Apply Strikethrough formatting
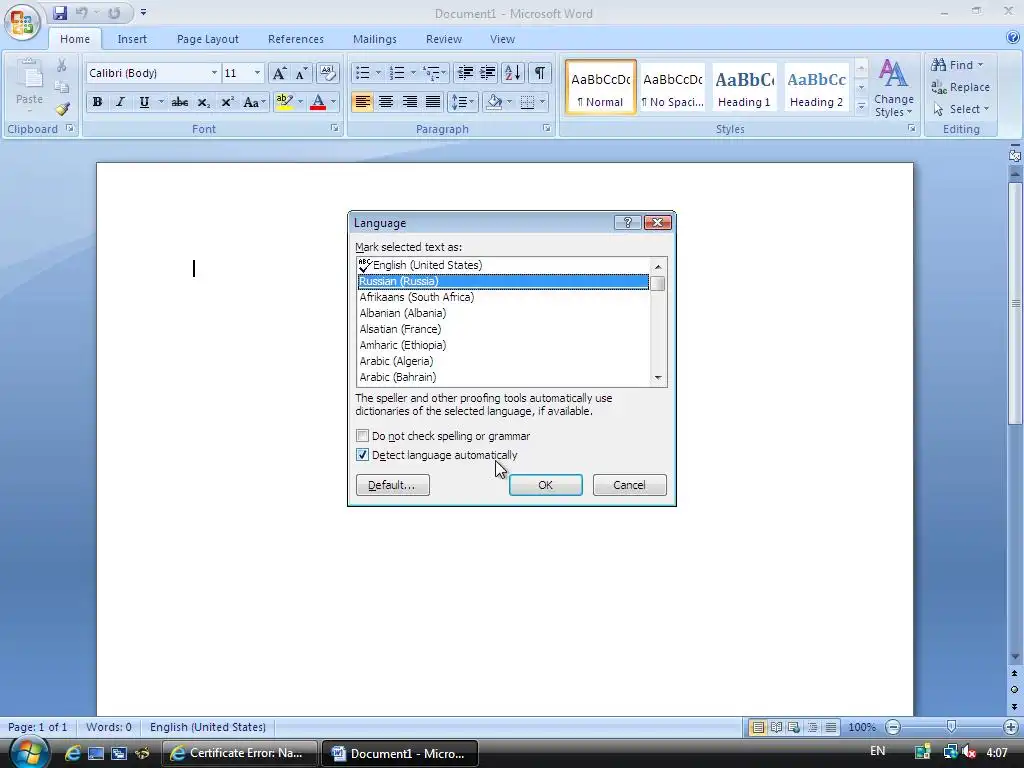Viewport: 1024px width, 768px height. [x=180, y=102]
